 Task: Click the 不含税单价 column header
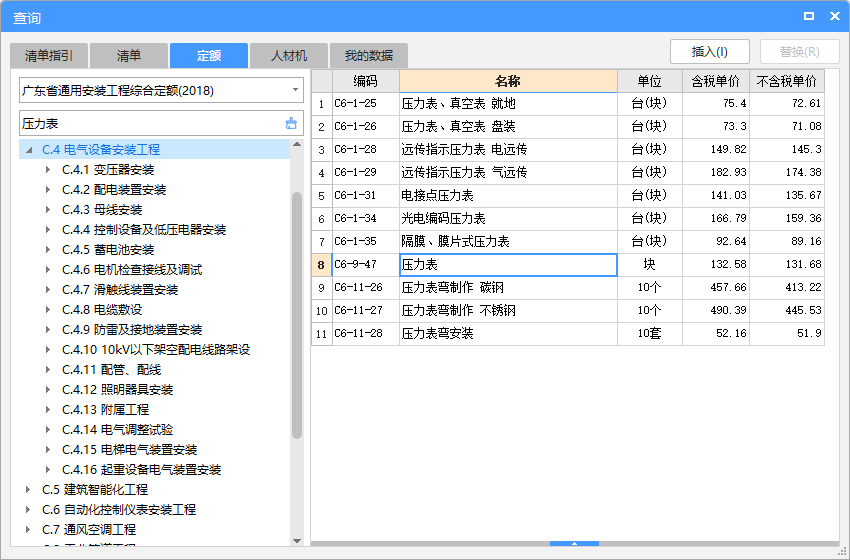(x=787, y=81)
